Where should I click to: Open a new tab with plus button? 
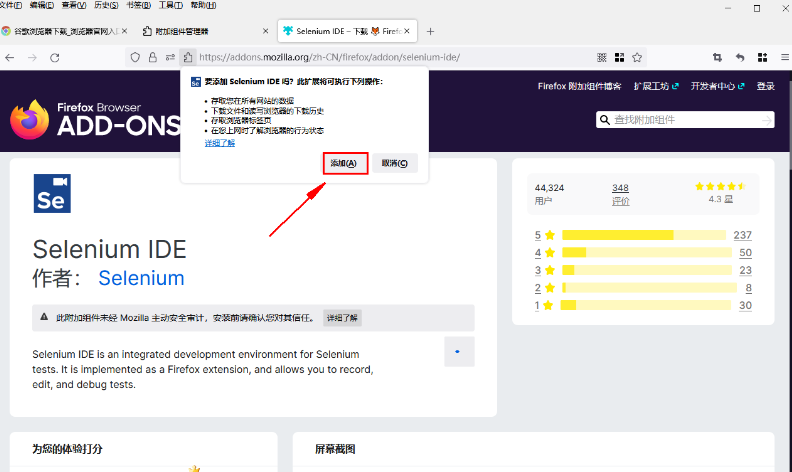click(430, 31)
